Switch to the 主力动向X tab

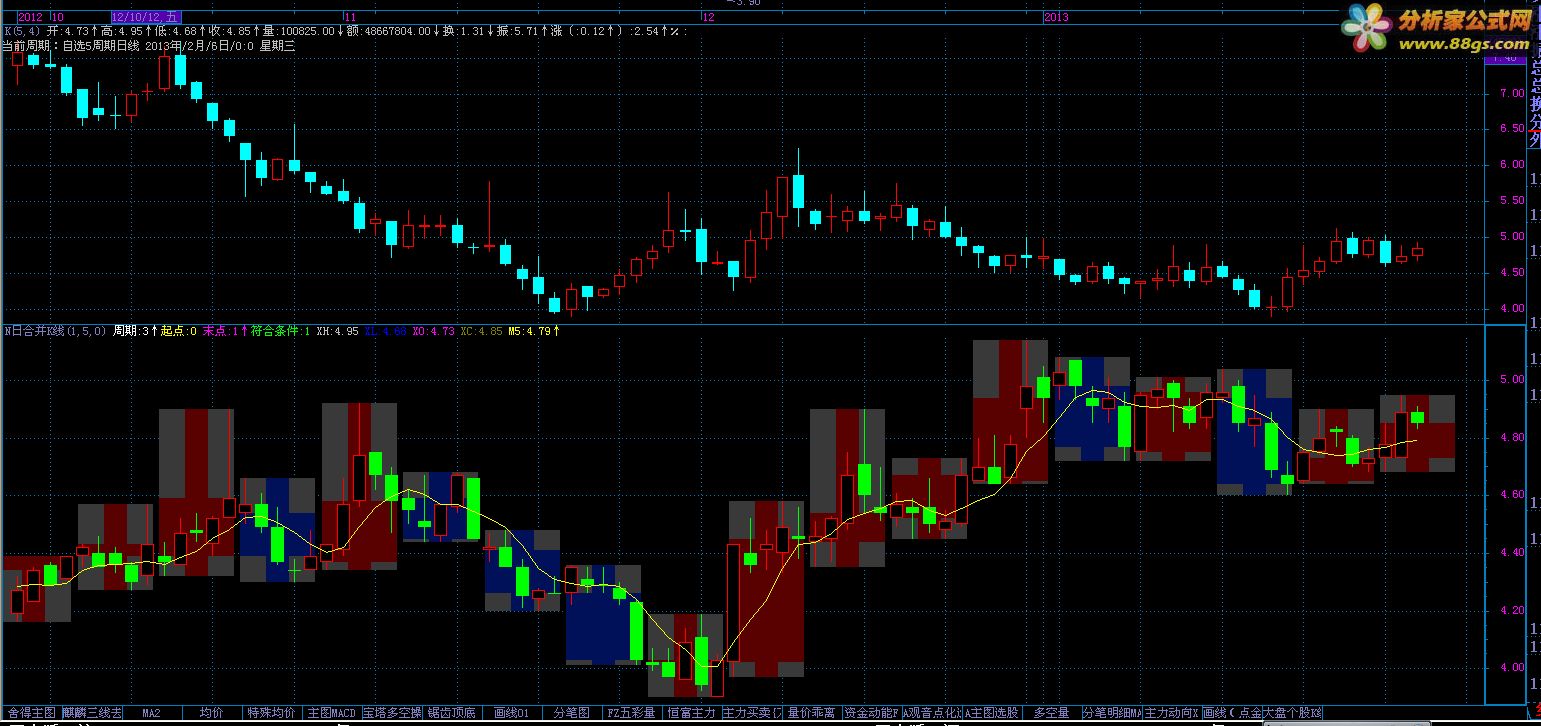point(1172,713)
